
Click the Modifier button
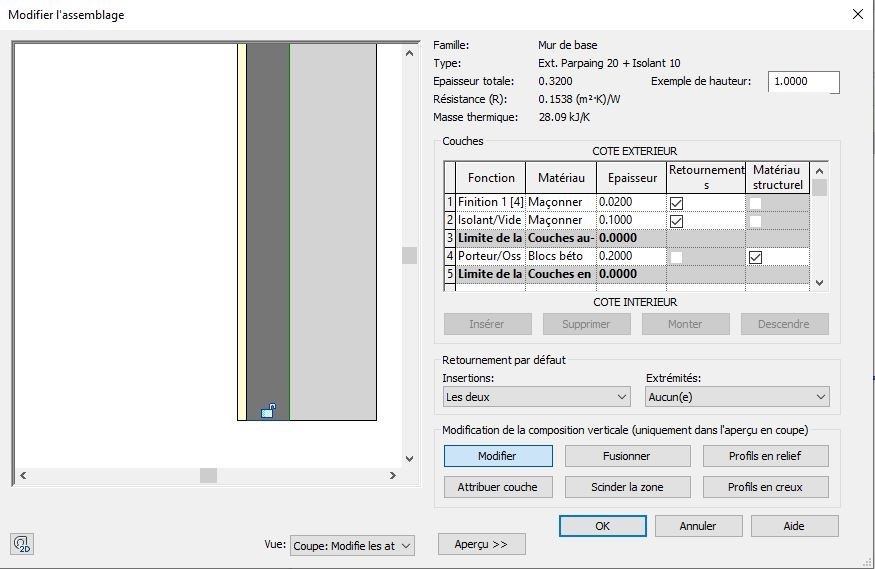[x=497, y=456]
